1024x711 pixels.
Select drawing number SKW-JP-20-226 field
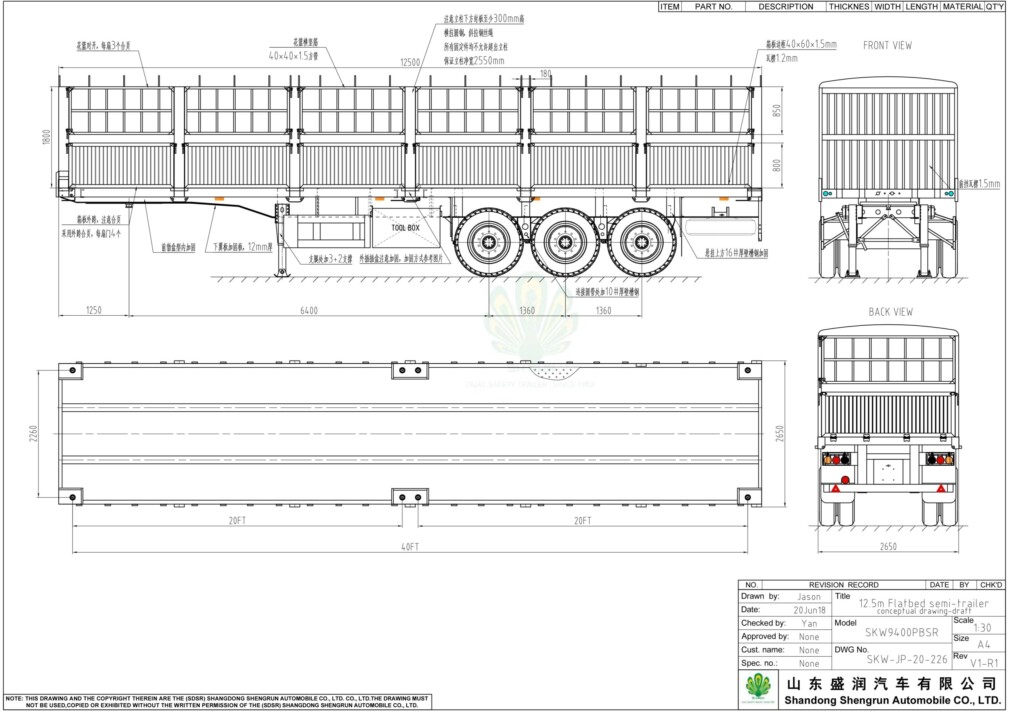pyautogui.click(x=907, y=660)
